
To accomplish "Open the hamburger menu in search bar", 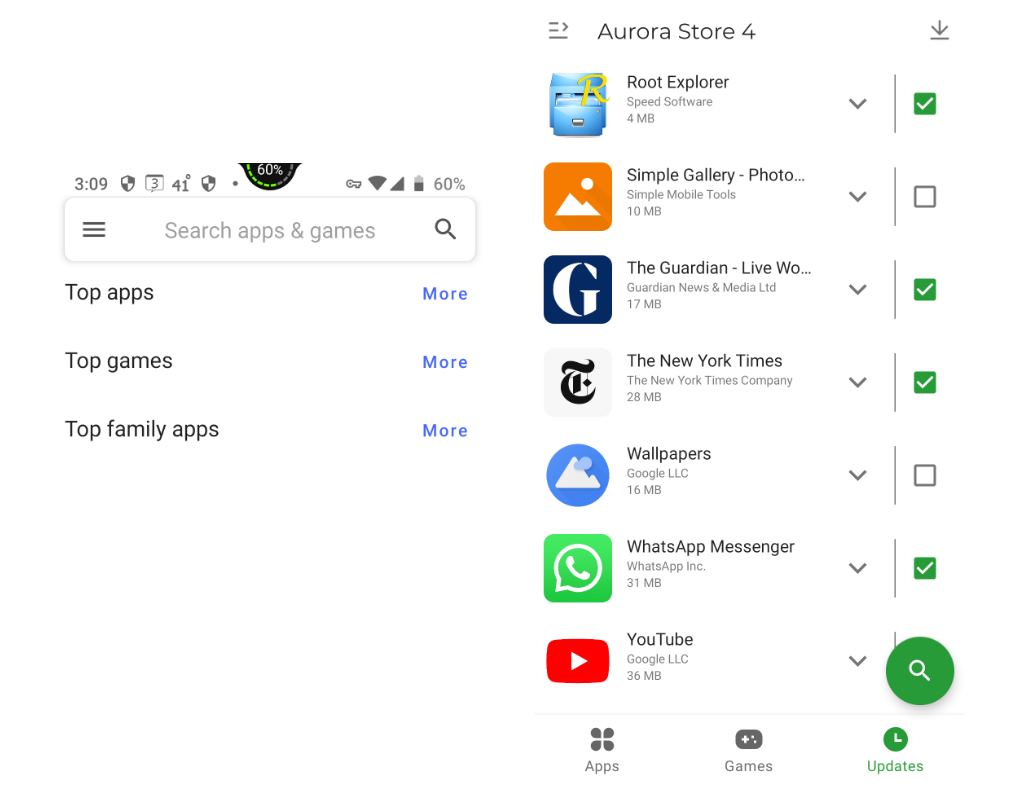I will pos(94,230).
